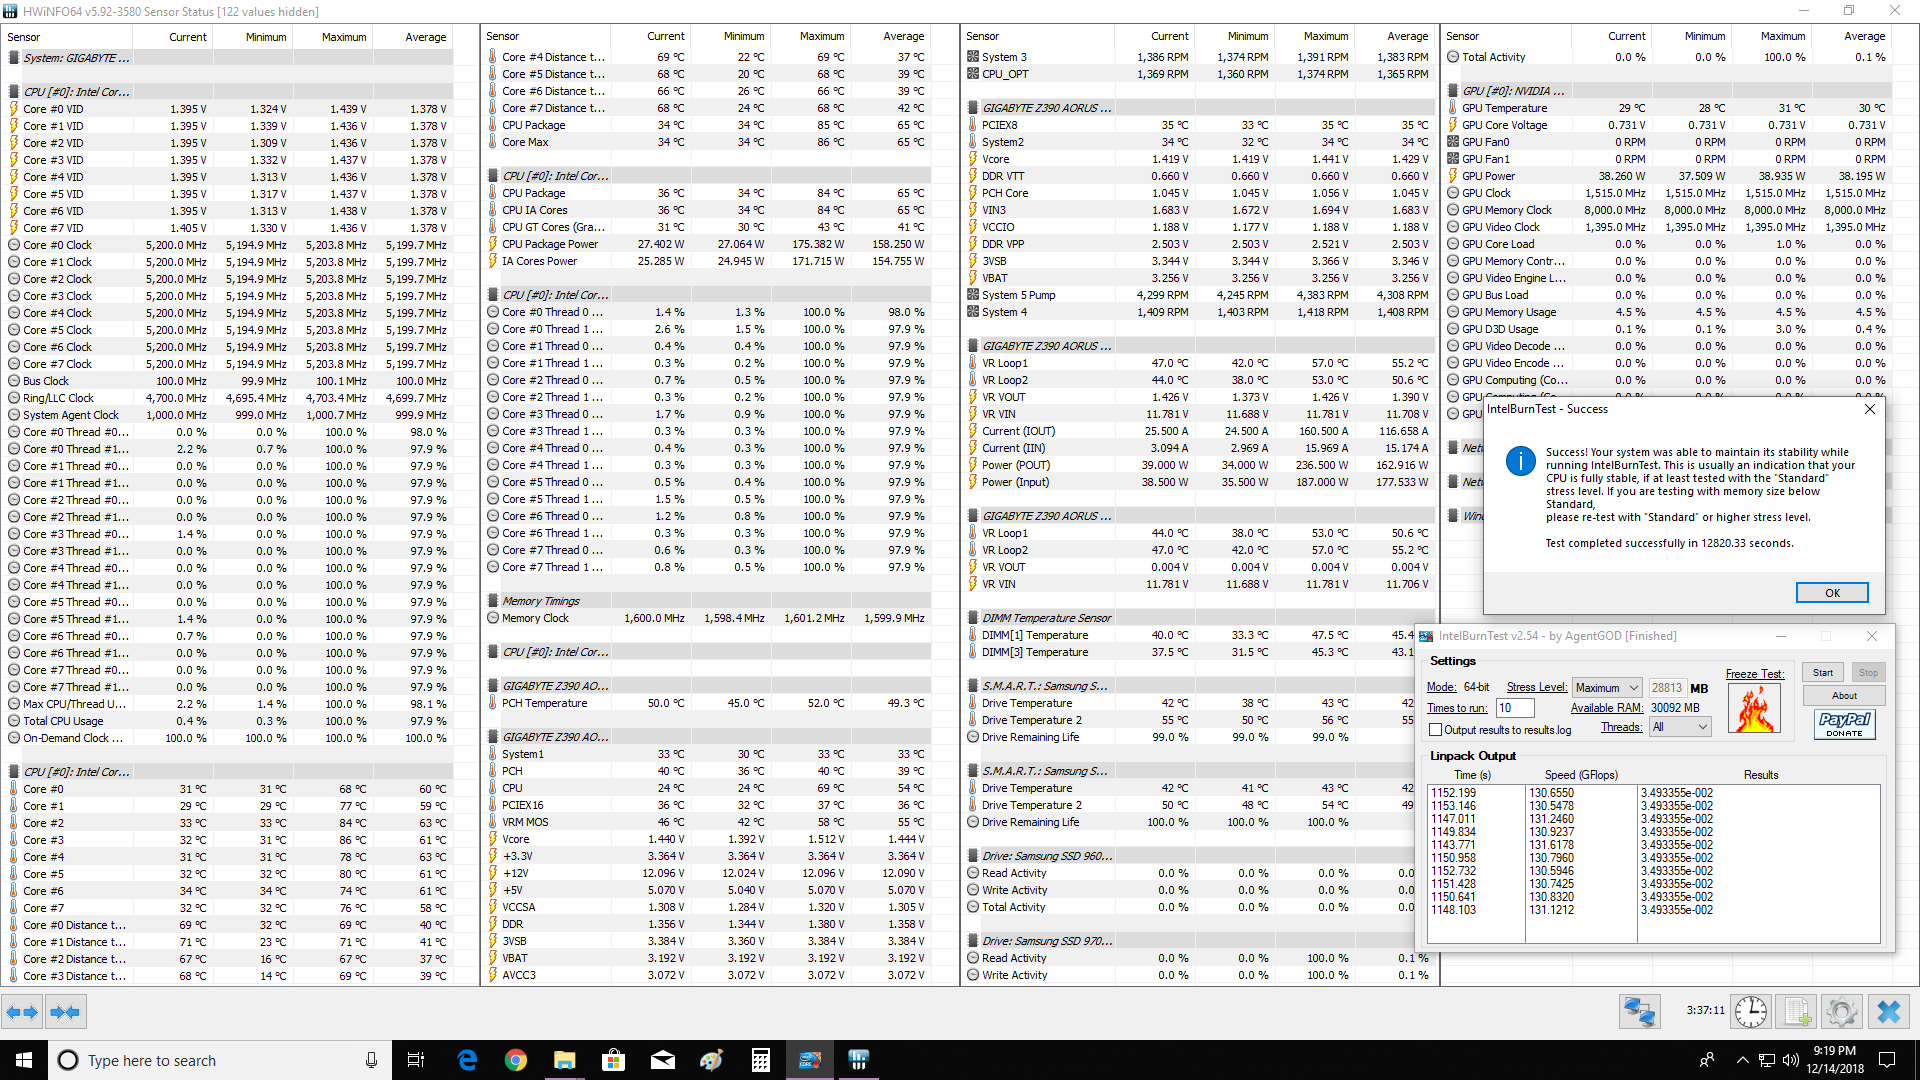Open HWiNFO remote network connection icon
This screenshot has width=1920, height=1080.
coord(1640,1012)
